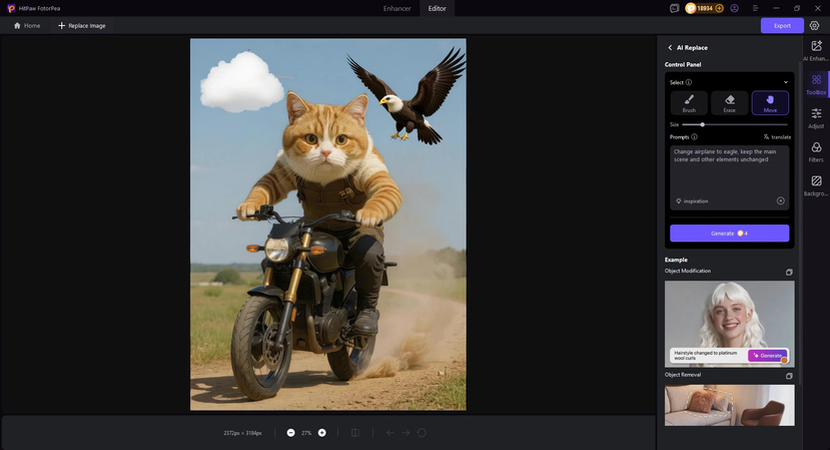Go to Home
Image resolution: width=830 pixels, height=450 pixels.
pos(27,25)
